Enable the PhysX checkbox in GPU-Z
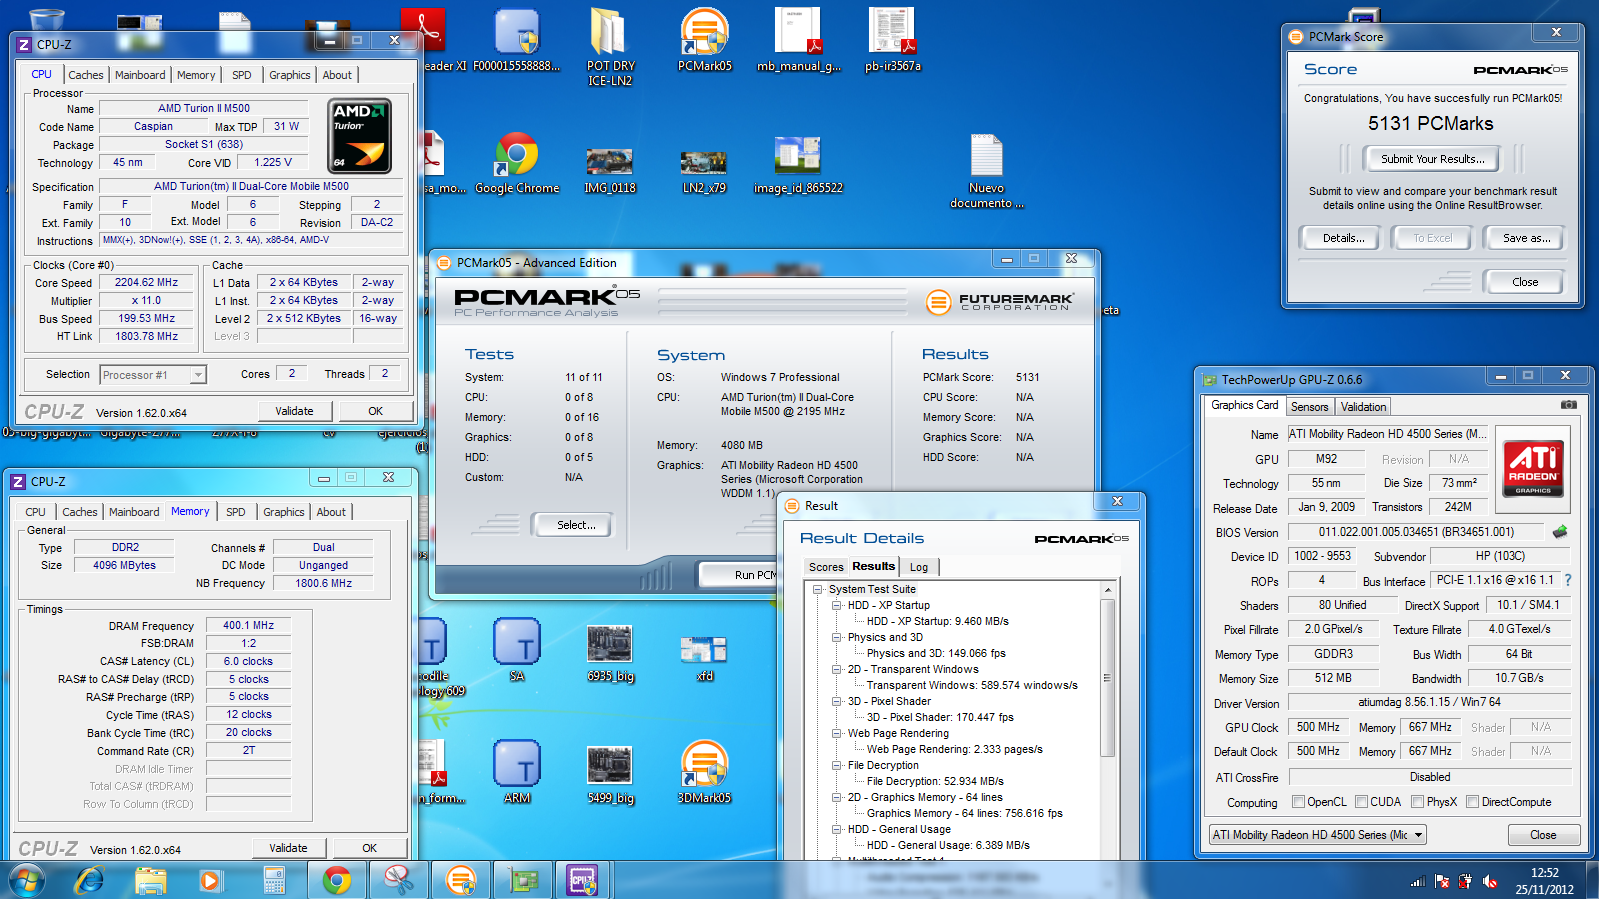Screen dimensions: 1599x899 [1417, 801]
